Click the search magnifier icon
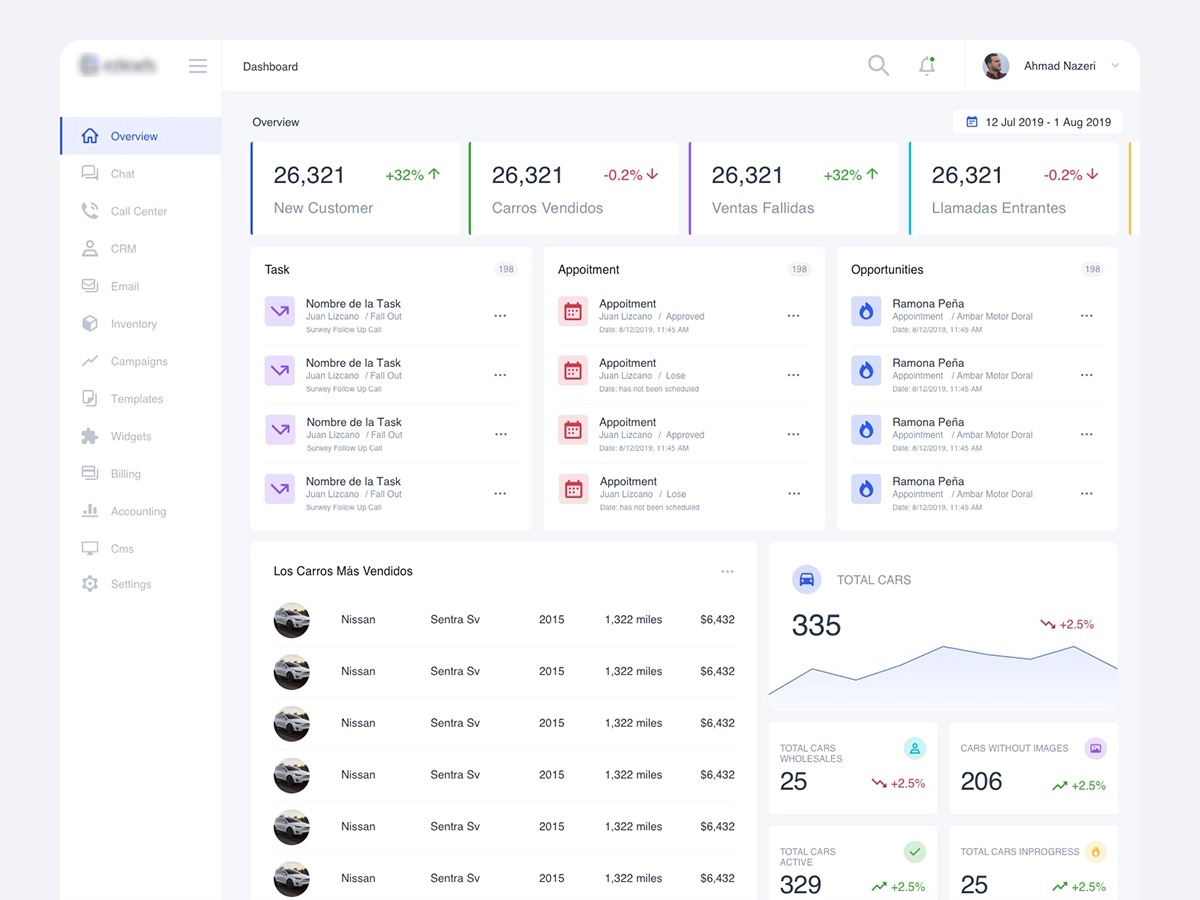Viewport: 1200px width, 900px height. (x=878, y=66)
